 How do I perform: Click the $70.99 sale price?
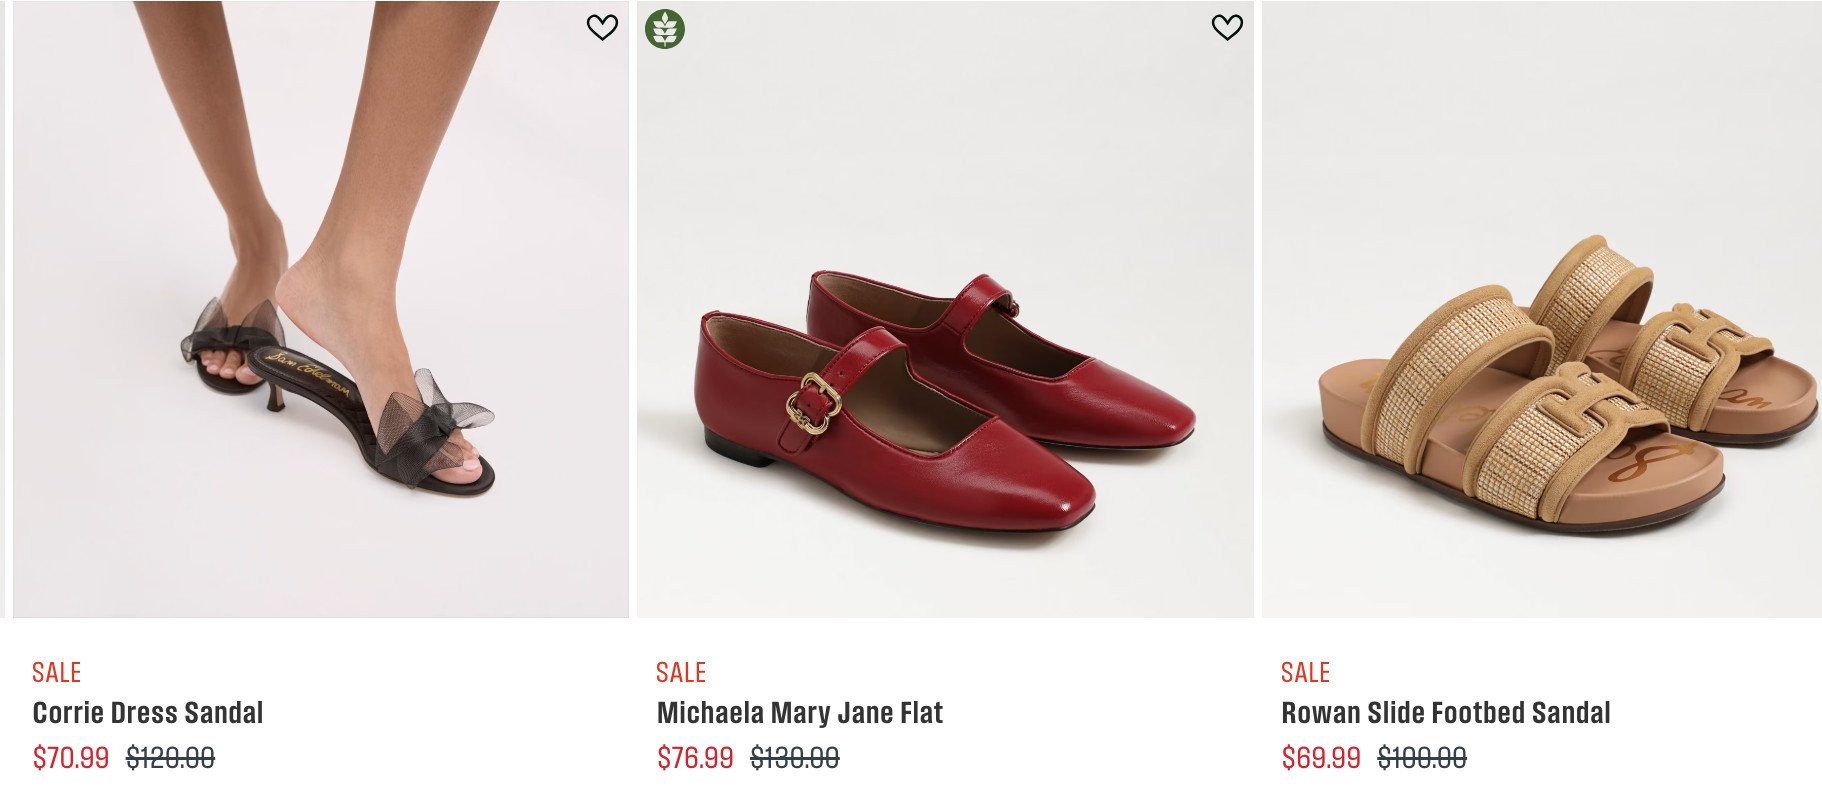(x=71, y=758)
